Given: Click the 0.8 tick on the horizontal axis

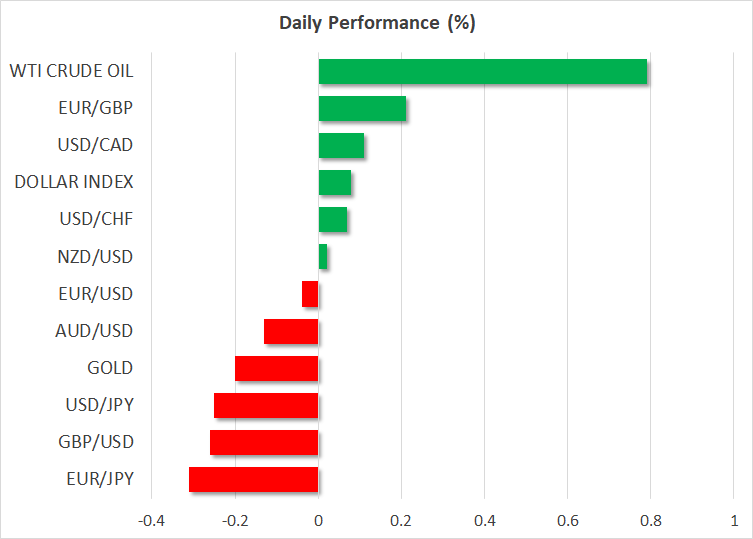Looking at the screenshot, I should pyautogui.click(x=650, y=520).
